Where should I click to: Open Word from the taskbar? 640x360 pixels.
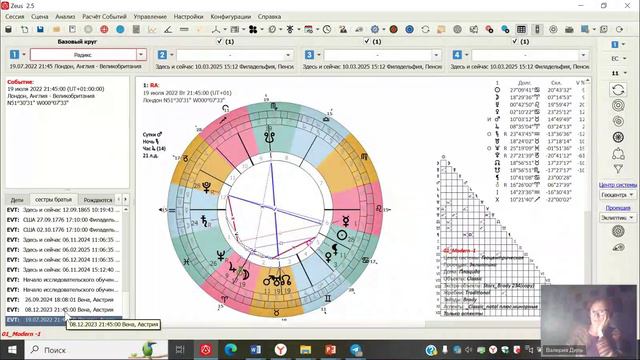(256, 350)
